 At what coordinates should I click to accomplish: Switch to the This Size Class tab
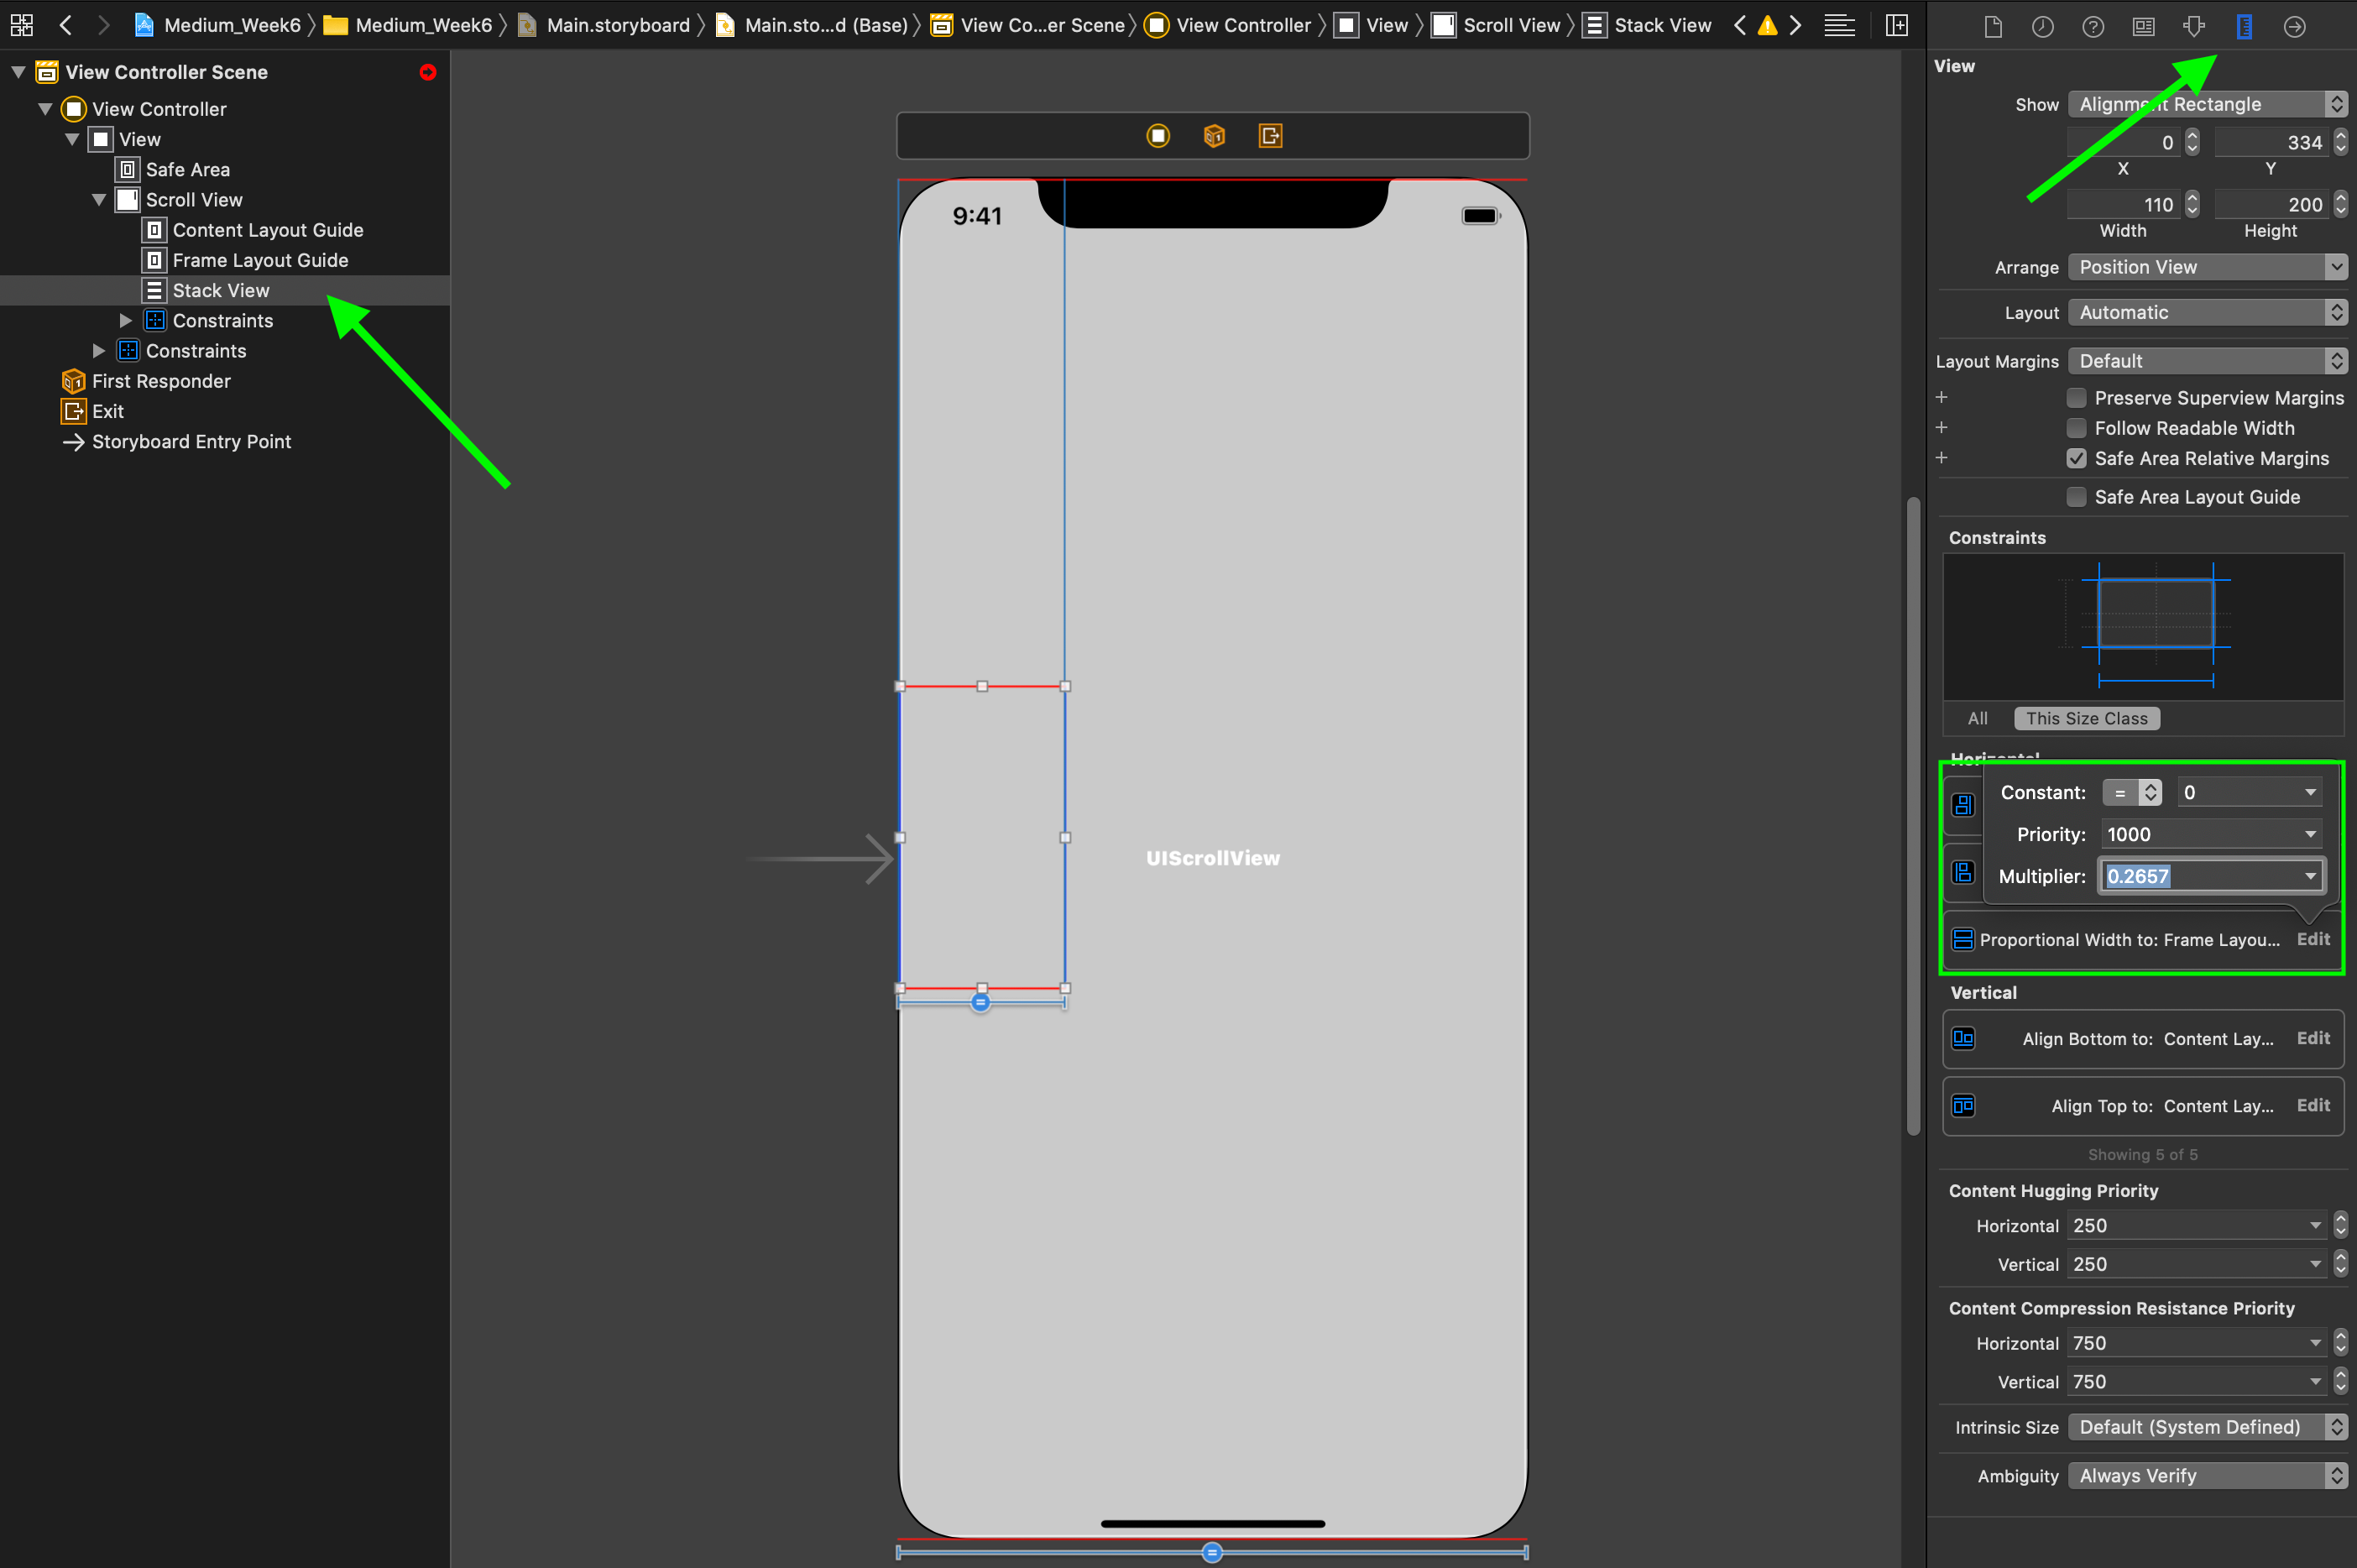(2086, 718)
